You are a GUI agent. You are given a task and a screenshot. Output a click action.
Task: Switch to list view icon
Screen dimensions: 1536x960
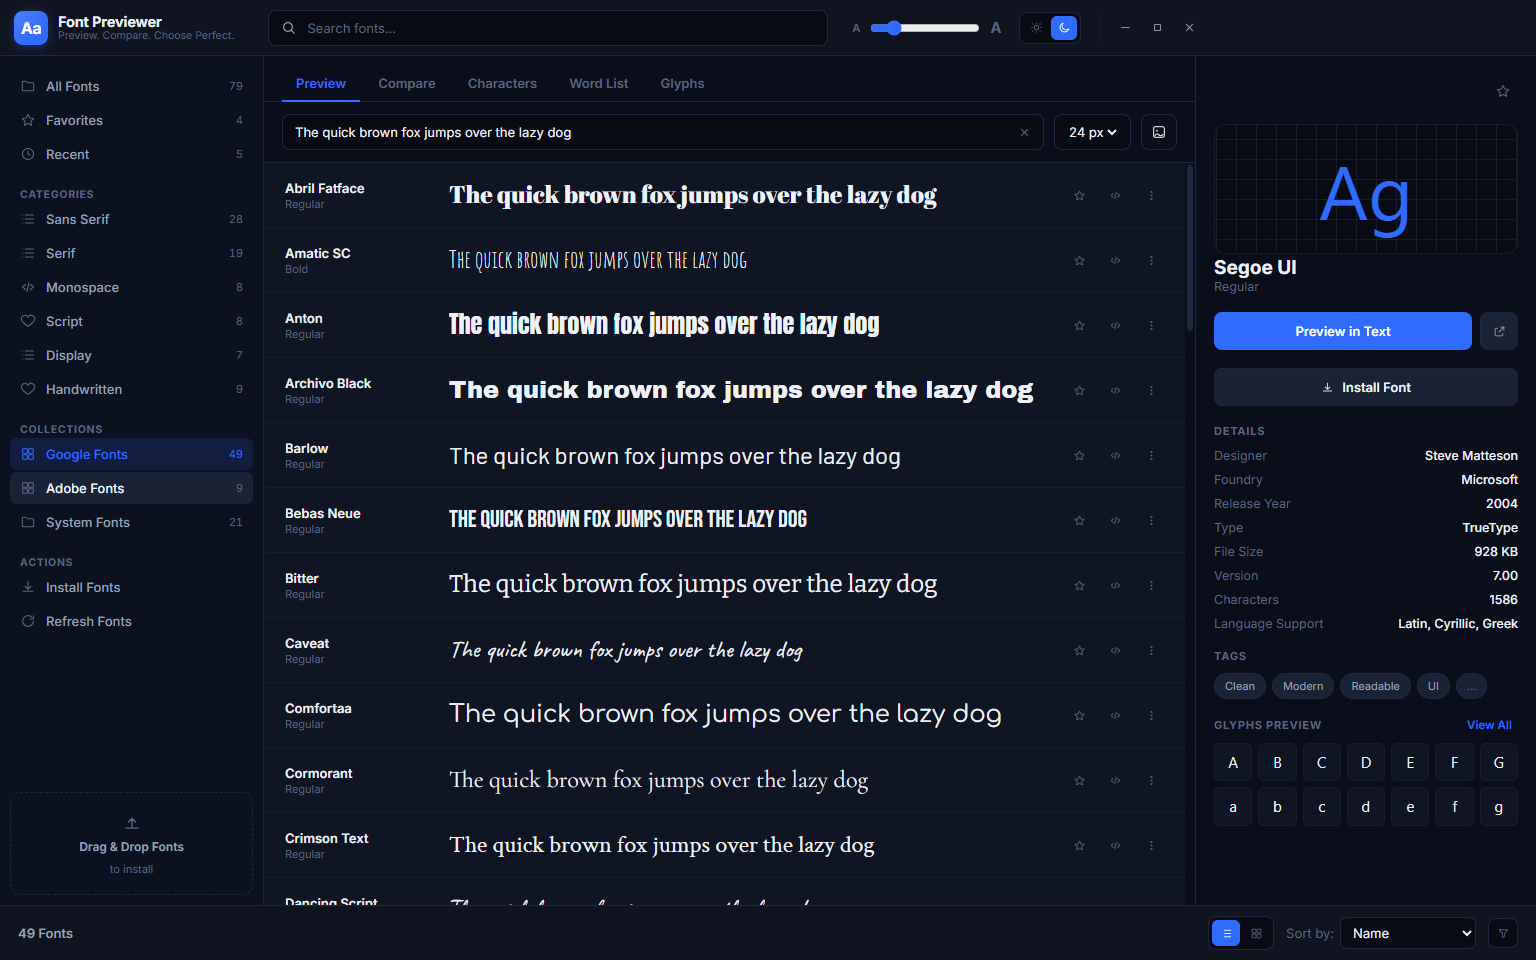[x=1226, y=933]
